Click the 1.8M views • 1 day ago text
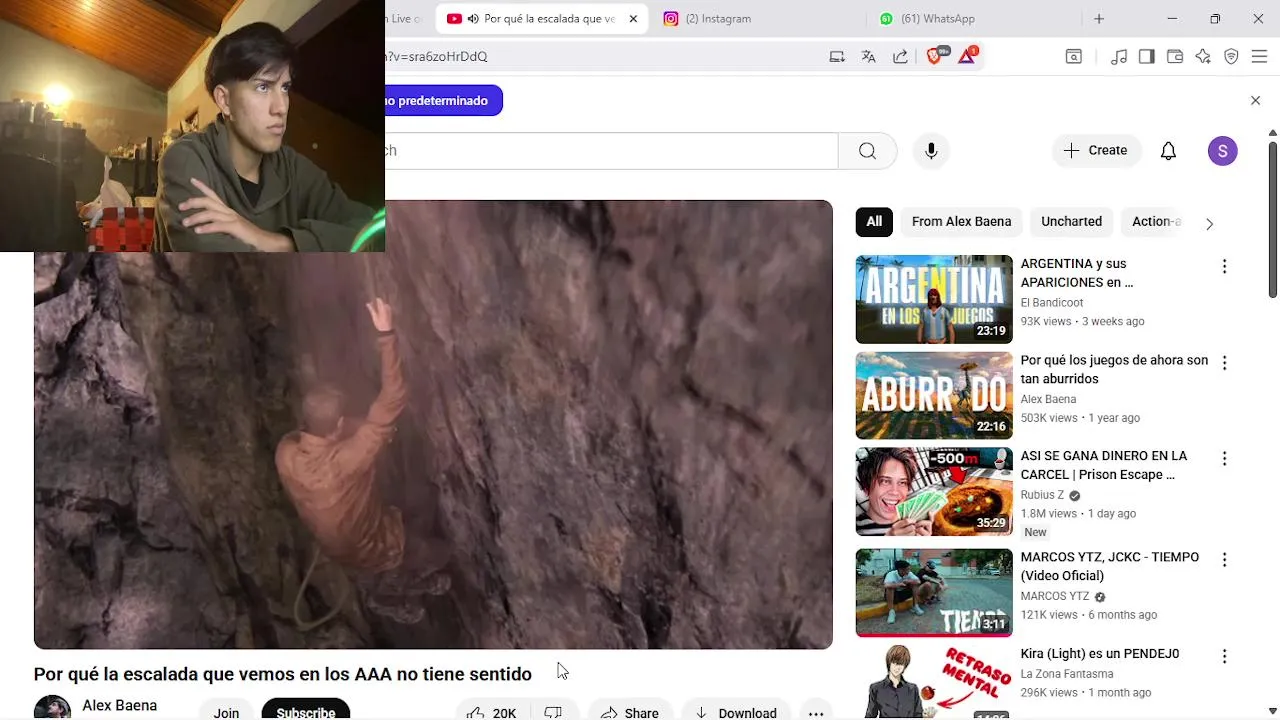The height and width of the screenshot is (720, 1280). click(x=1078, y=513)
